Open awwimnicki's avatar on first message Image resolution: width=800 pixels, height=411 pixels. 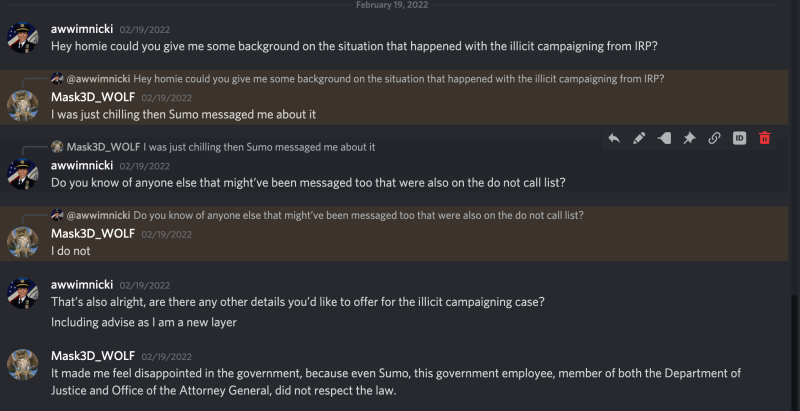tap(22, 38)
